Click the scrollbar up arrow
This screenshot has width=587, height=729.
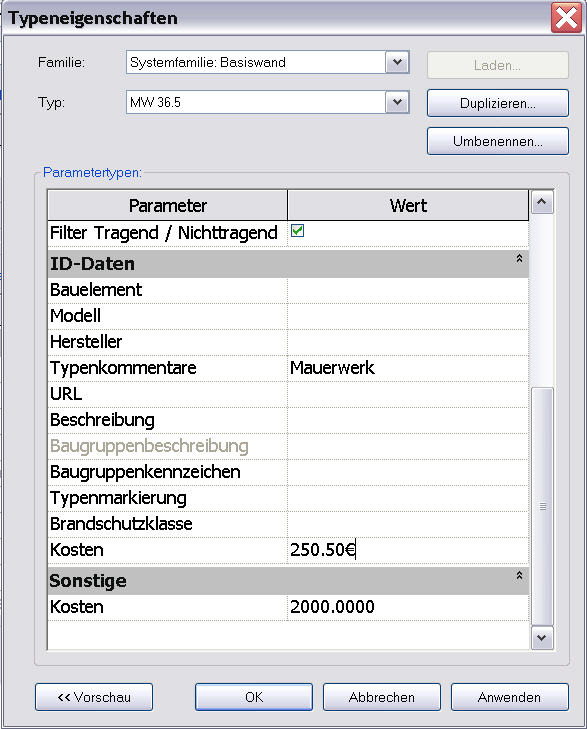(541, 202)
